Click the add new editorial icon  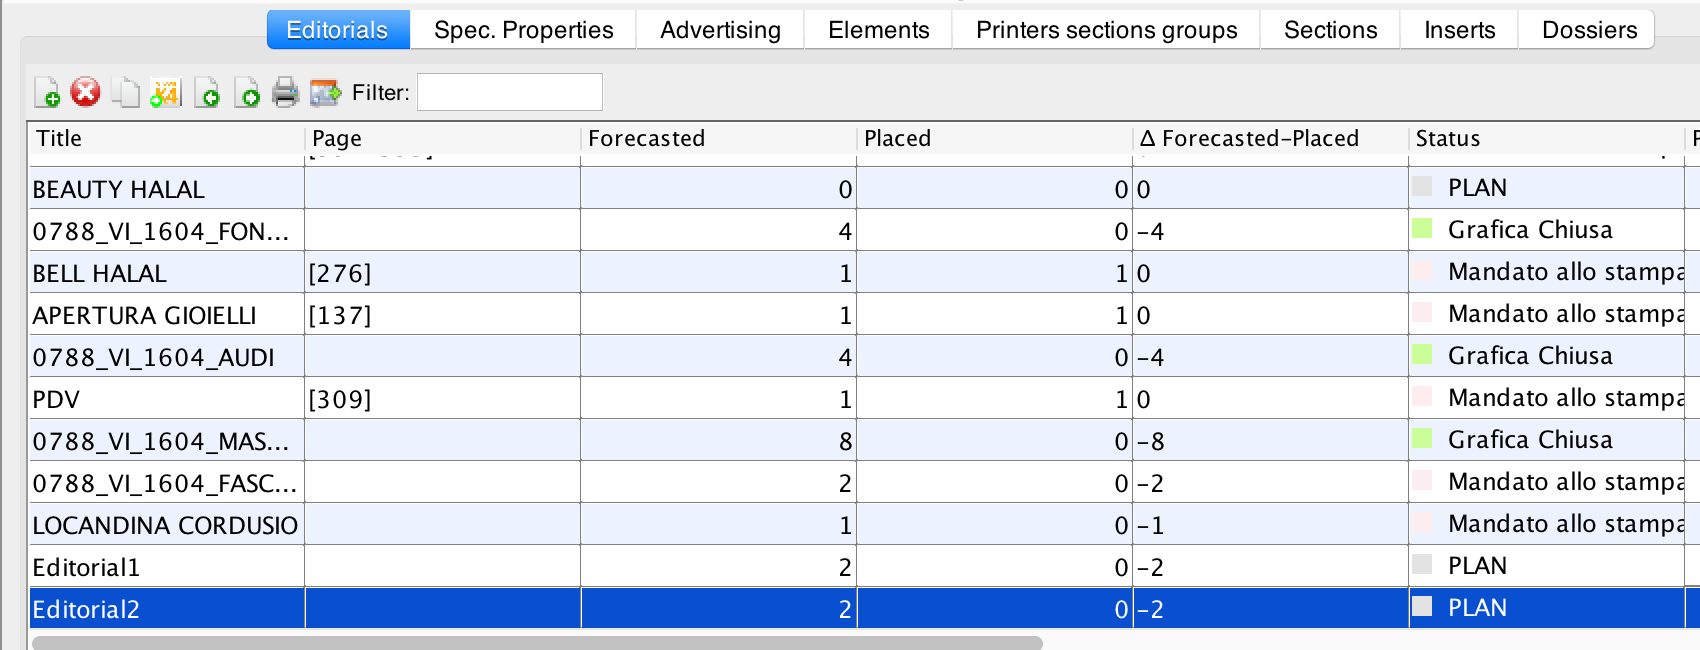[x=47, y=93]
